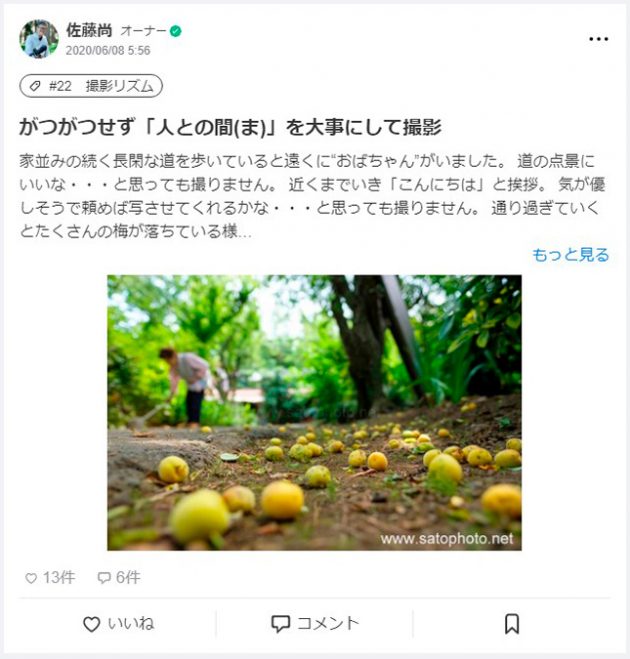Image resolution: width=630 pixels, height=659 pixels.
Task: Open 佐藤尚's profile avatar
Action: pos(39,39)
